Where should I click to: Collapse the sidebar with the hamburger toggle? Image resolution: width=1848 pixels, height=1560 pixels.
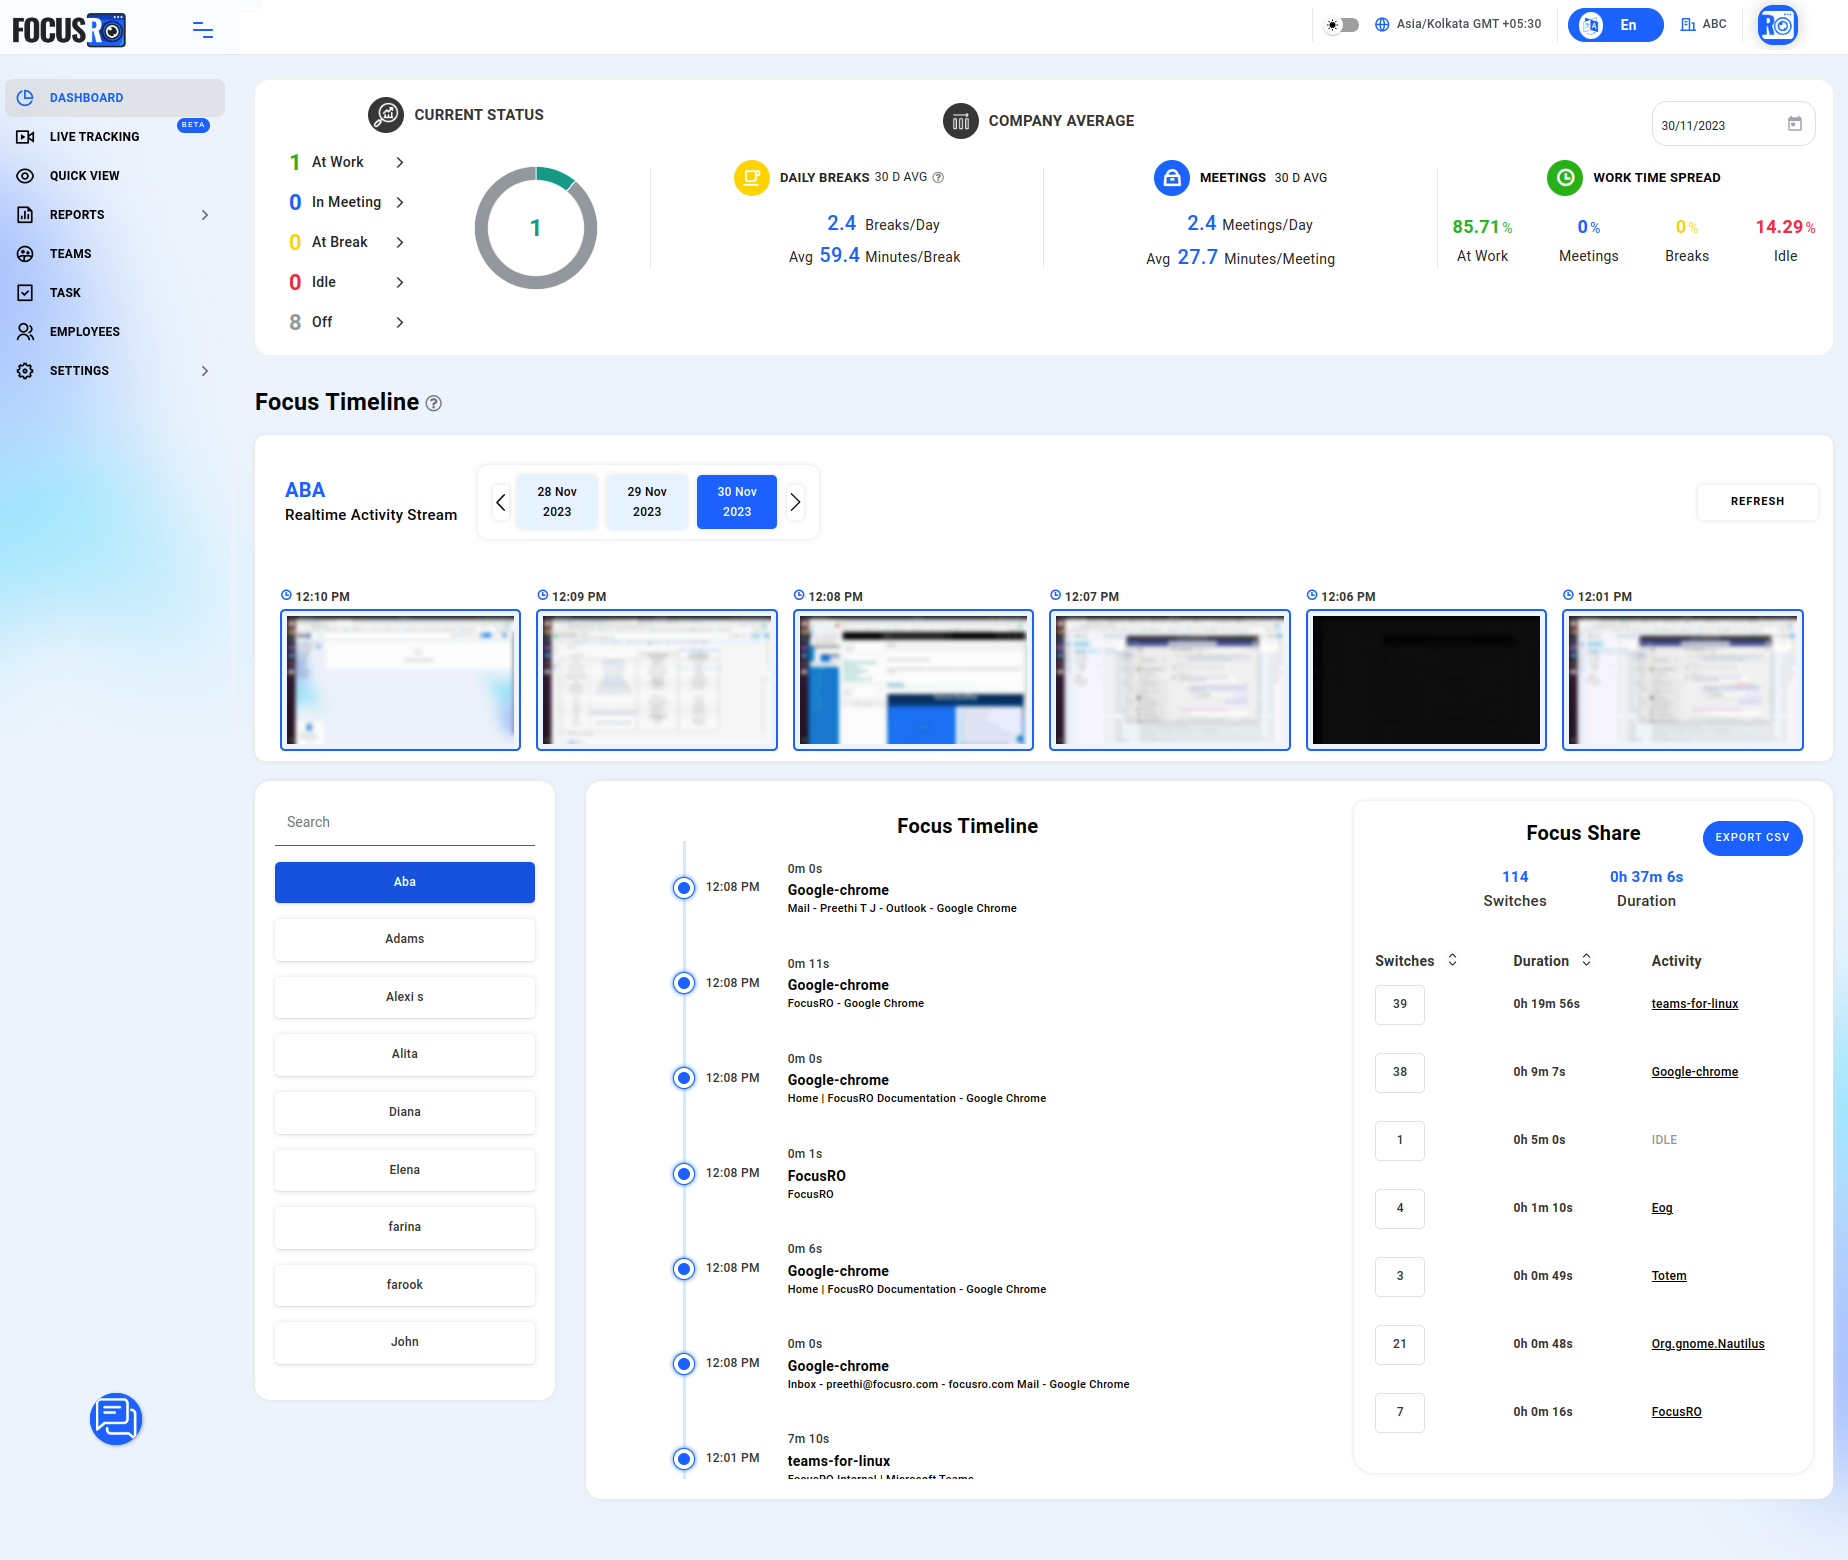click(202, 30)
